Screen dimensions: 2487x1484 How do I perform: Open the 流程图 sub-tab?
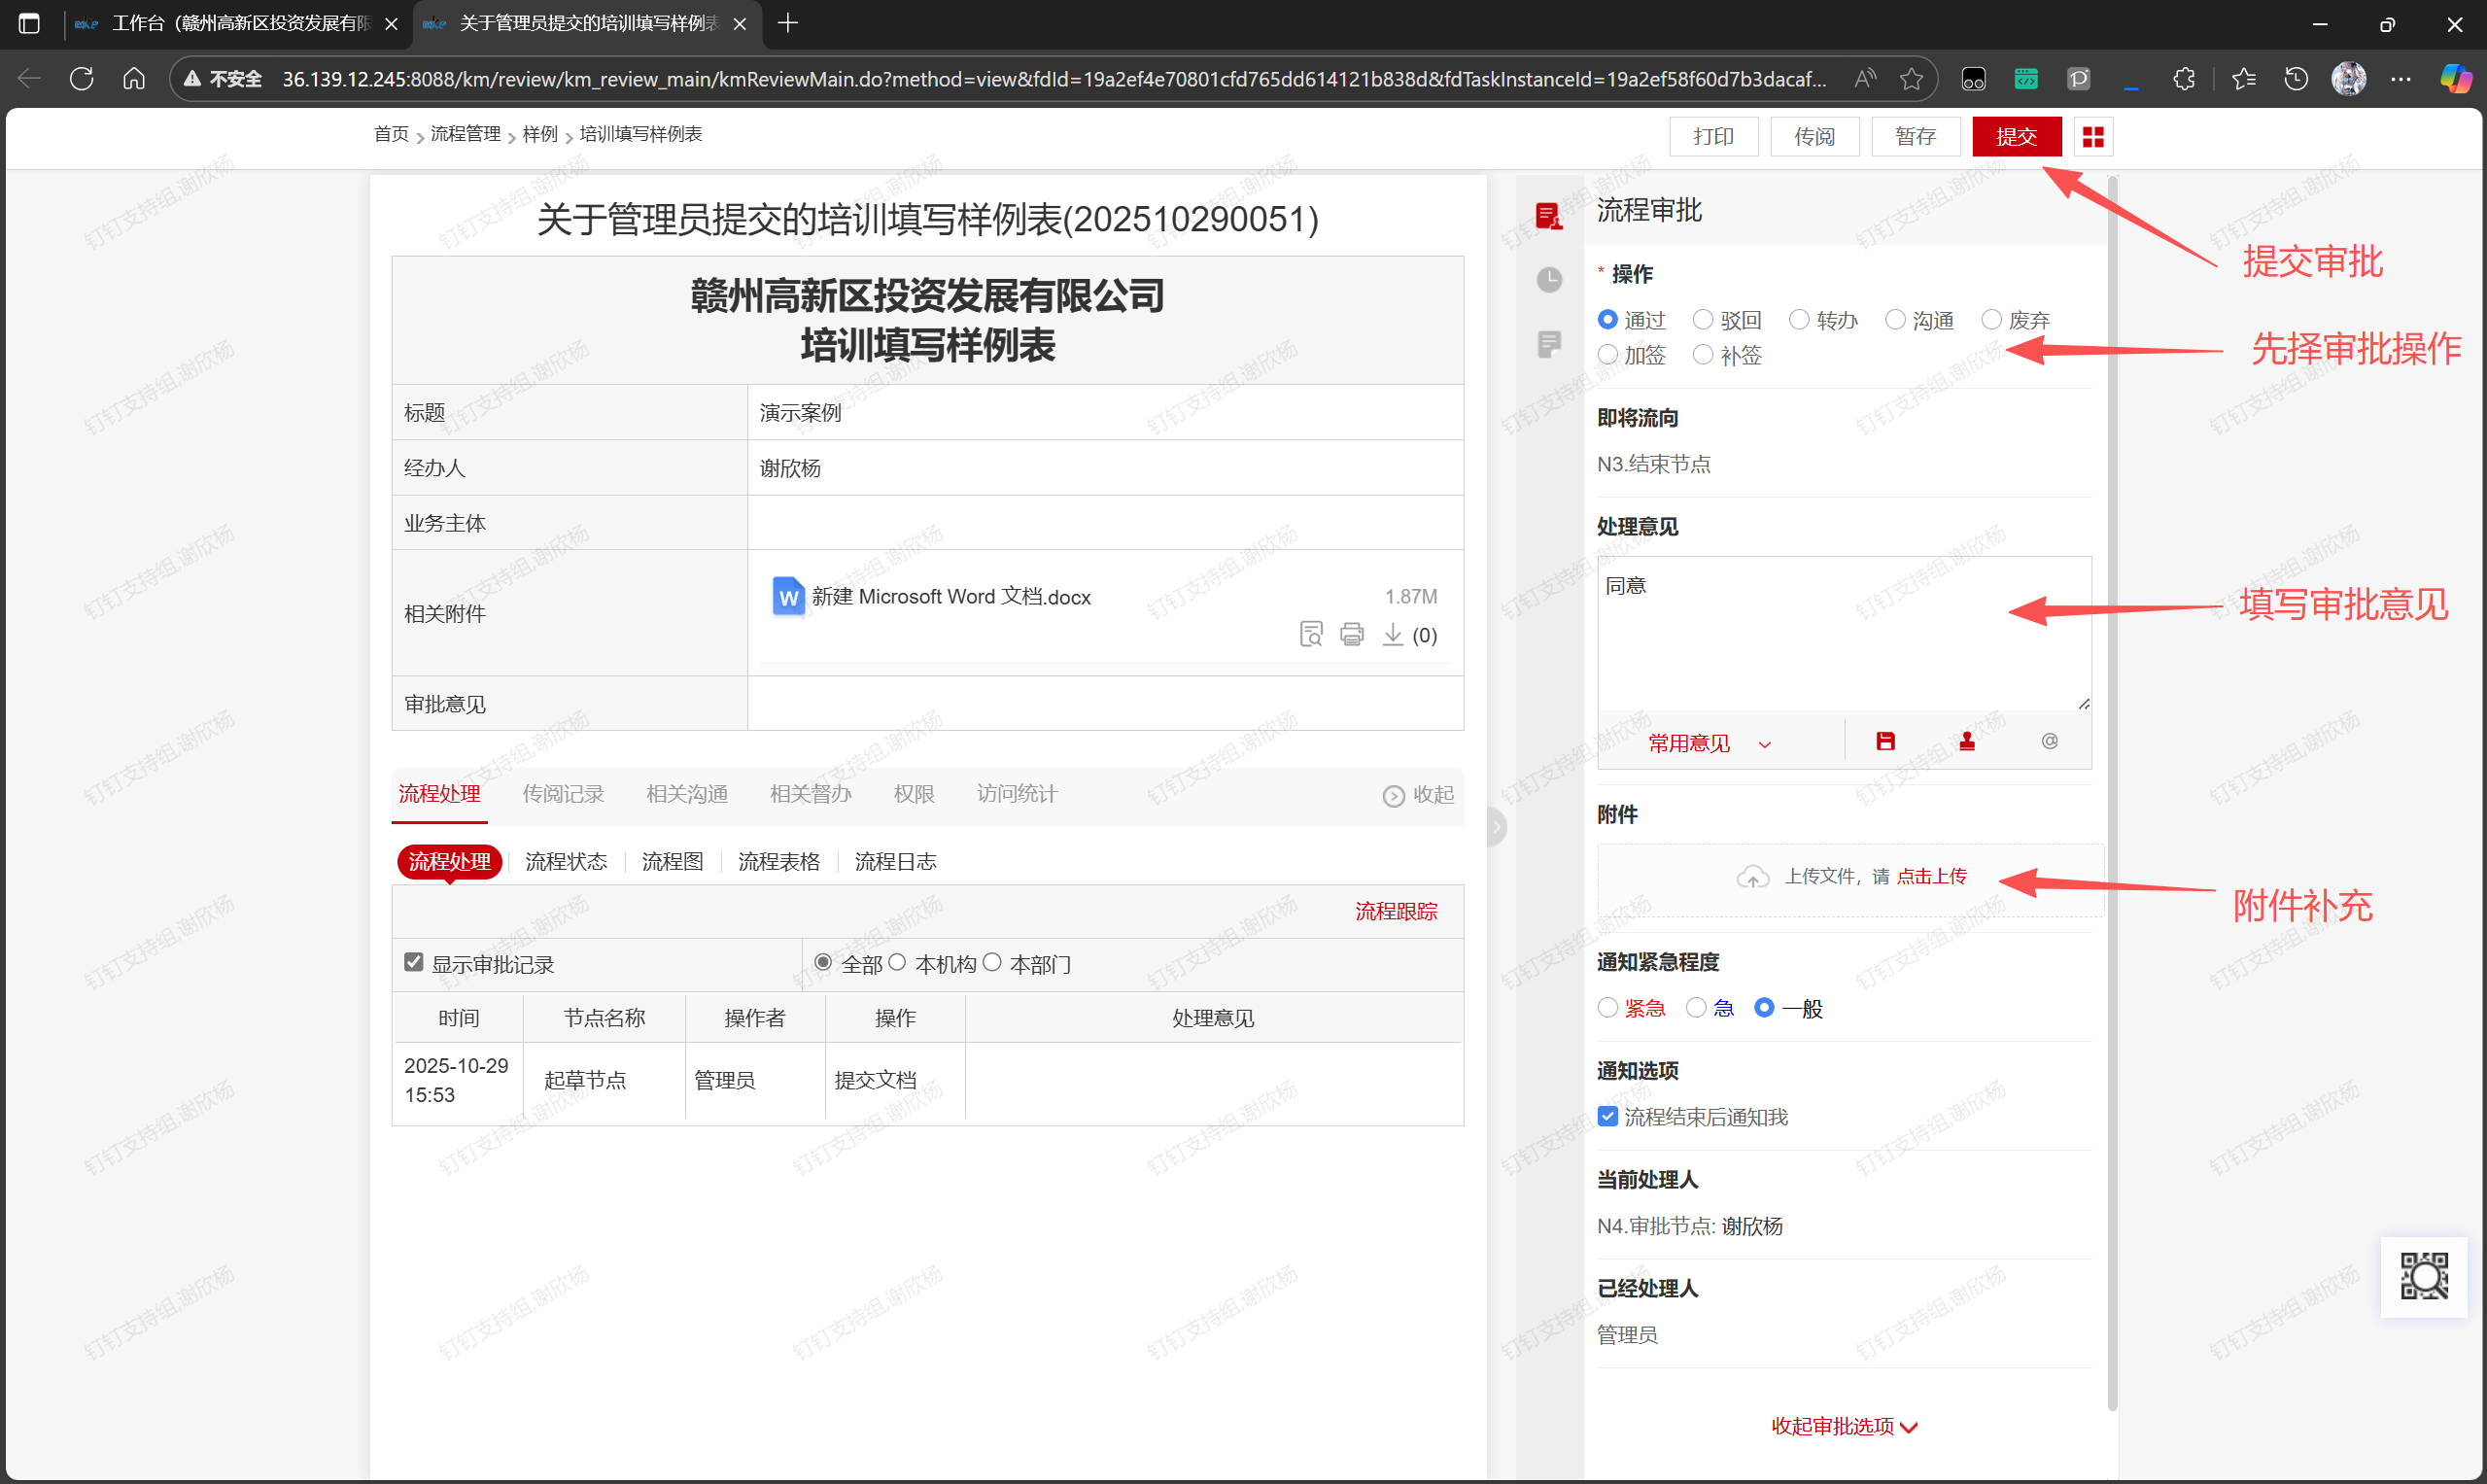[x=672, y=862]
